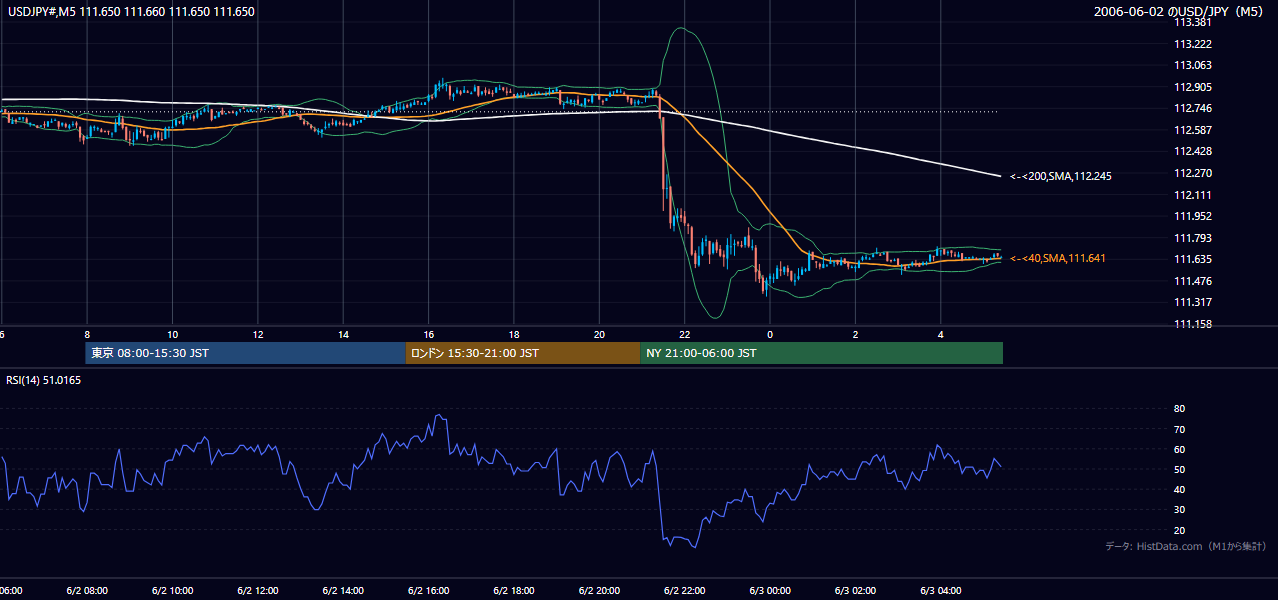Click hour tick 10 under price chart
The height and width of the screenshot is (600, 1278).
[x=172, y=334]
